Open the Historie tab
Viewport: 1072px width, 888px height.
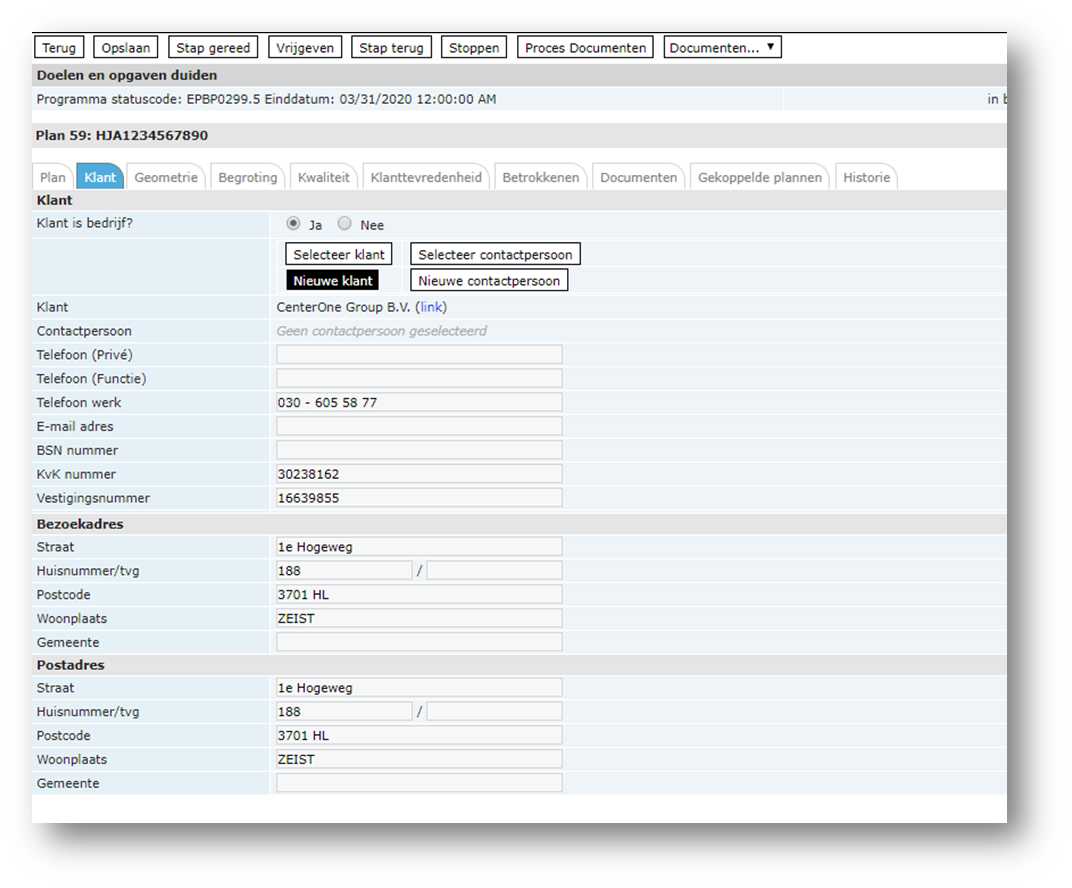coord(866,177)
